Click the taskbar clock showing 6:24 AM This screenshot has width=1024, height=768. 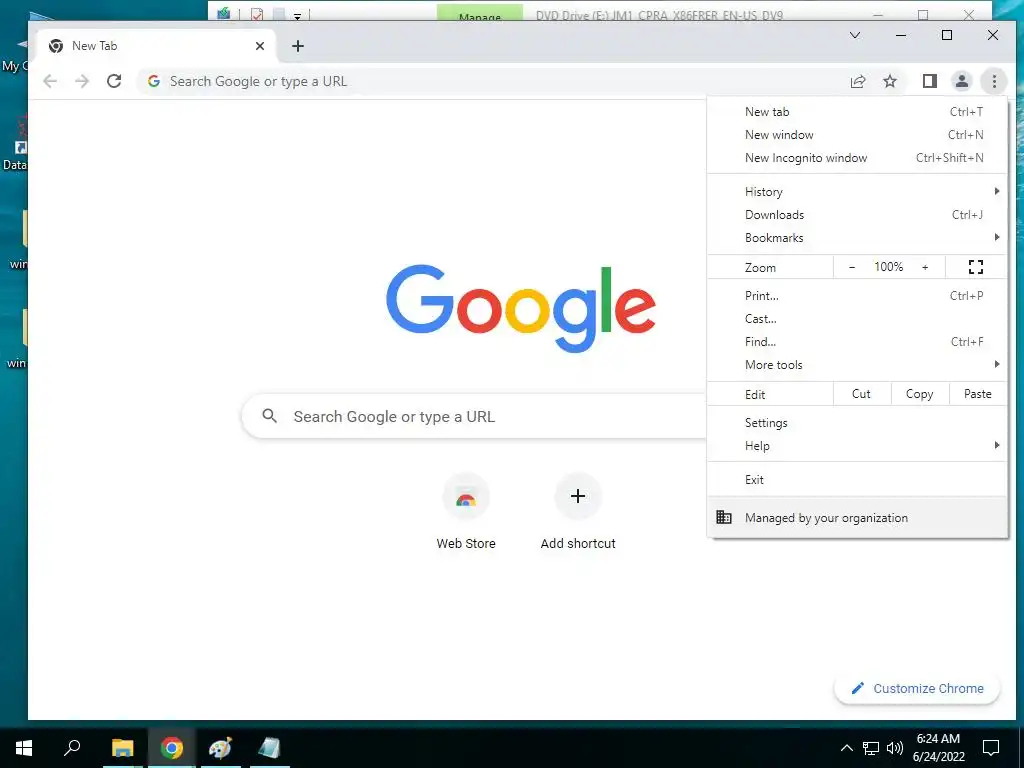pyautogui.click(x=938, y=748)
